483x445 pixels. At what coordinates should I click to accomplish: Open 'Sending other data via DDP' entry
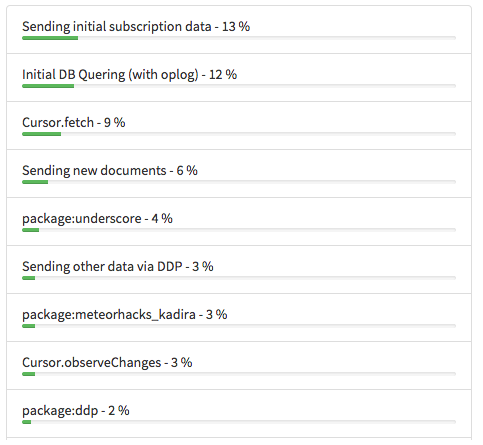click(239, 269)
